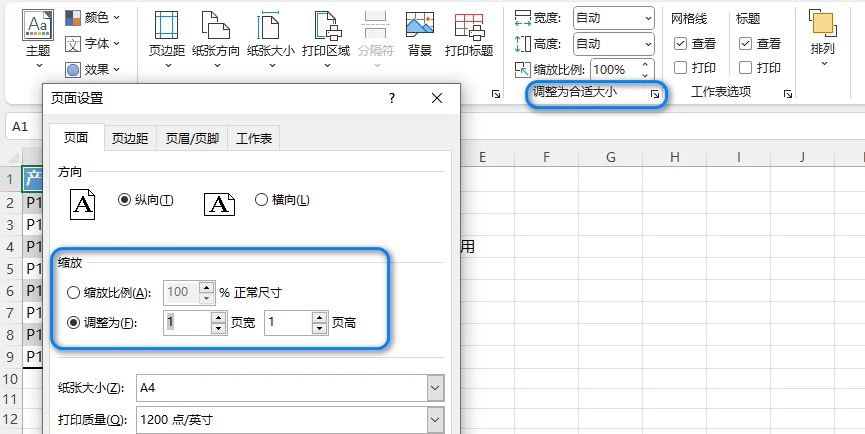Click the portrait page icon beside 纵向
The width and height of the screenshot is (865, 434).
pos(82,204)
